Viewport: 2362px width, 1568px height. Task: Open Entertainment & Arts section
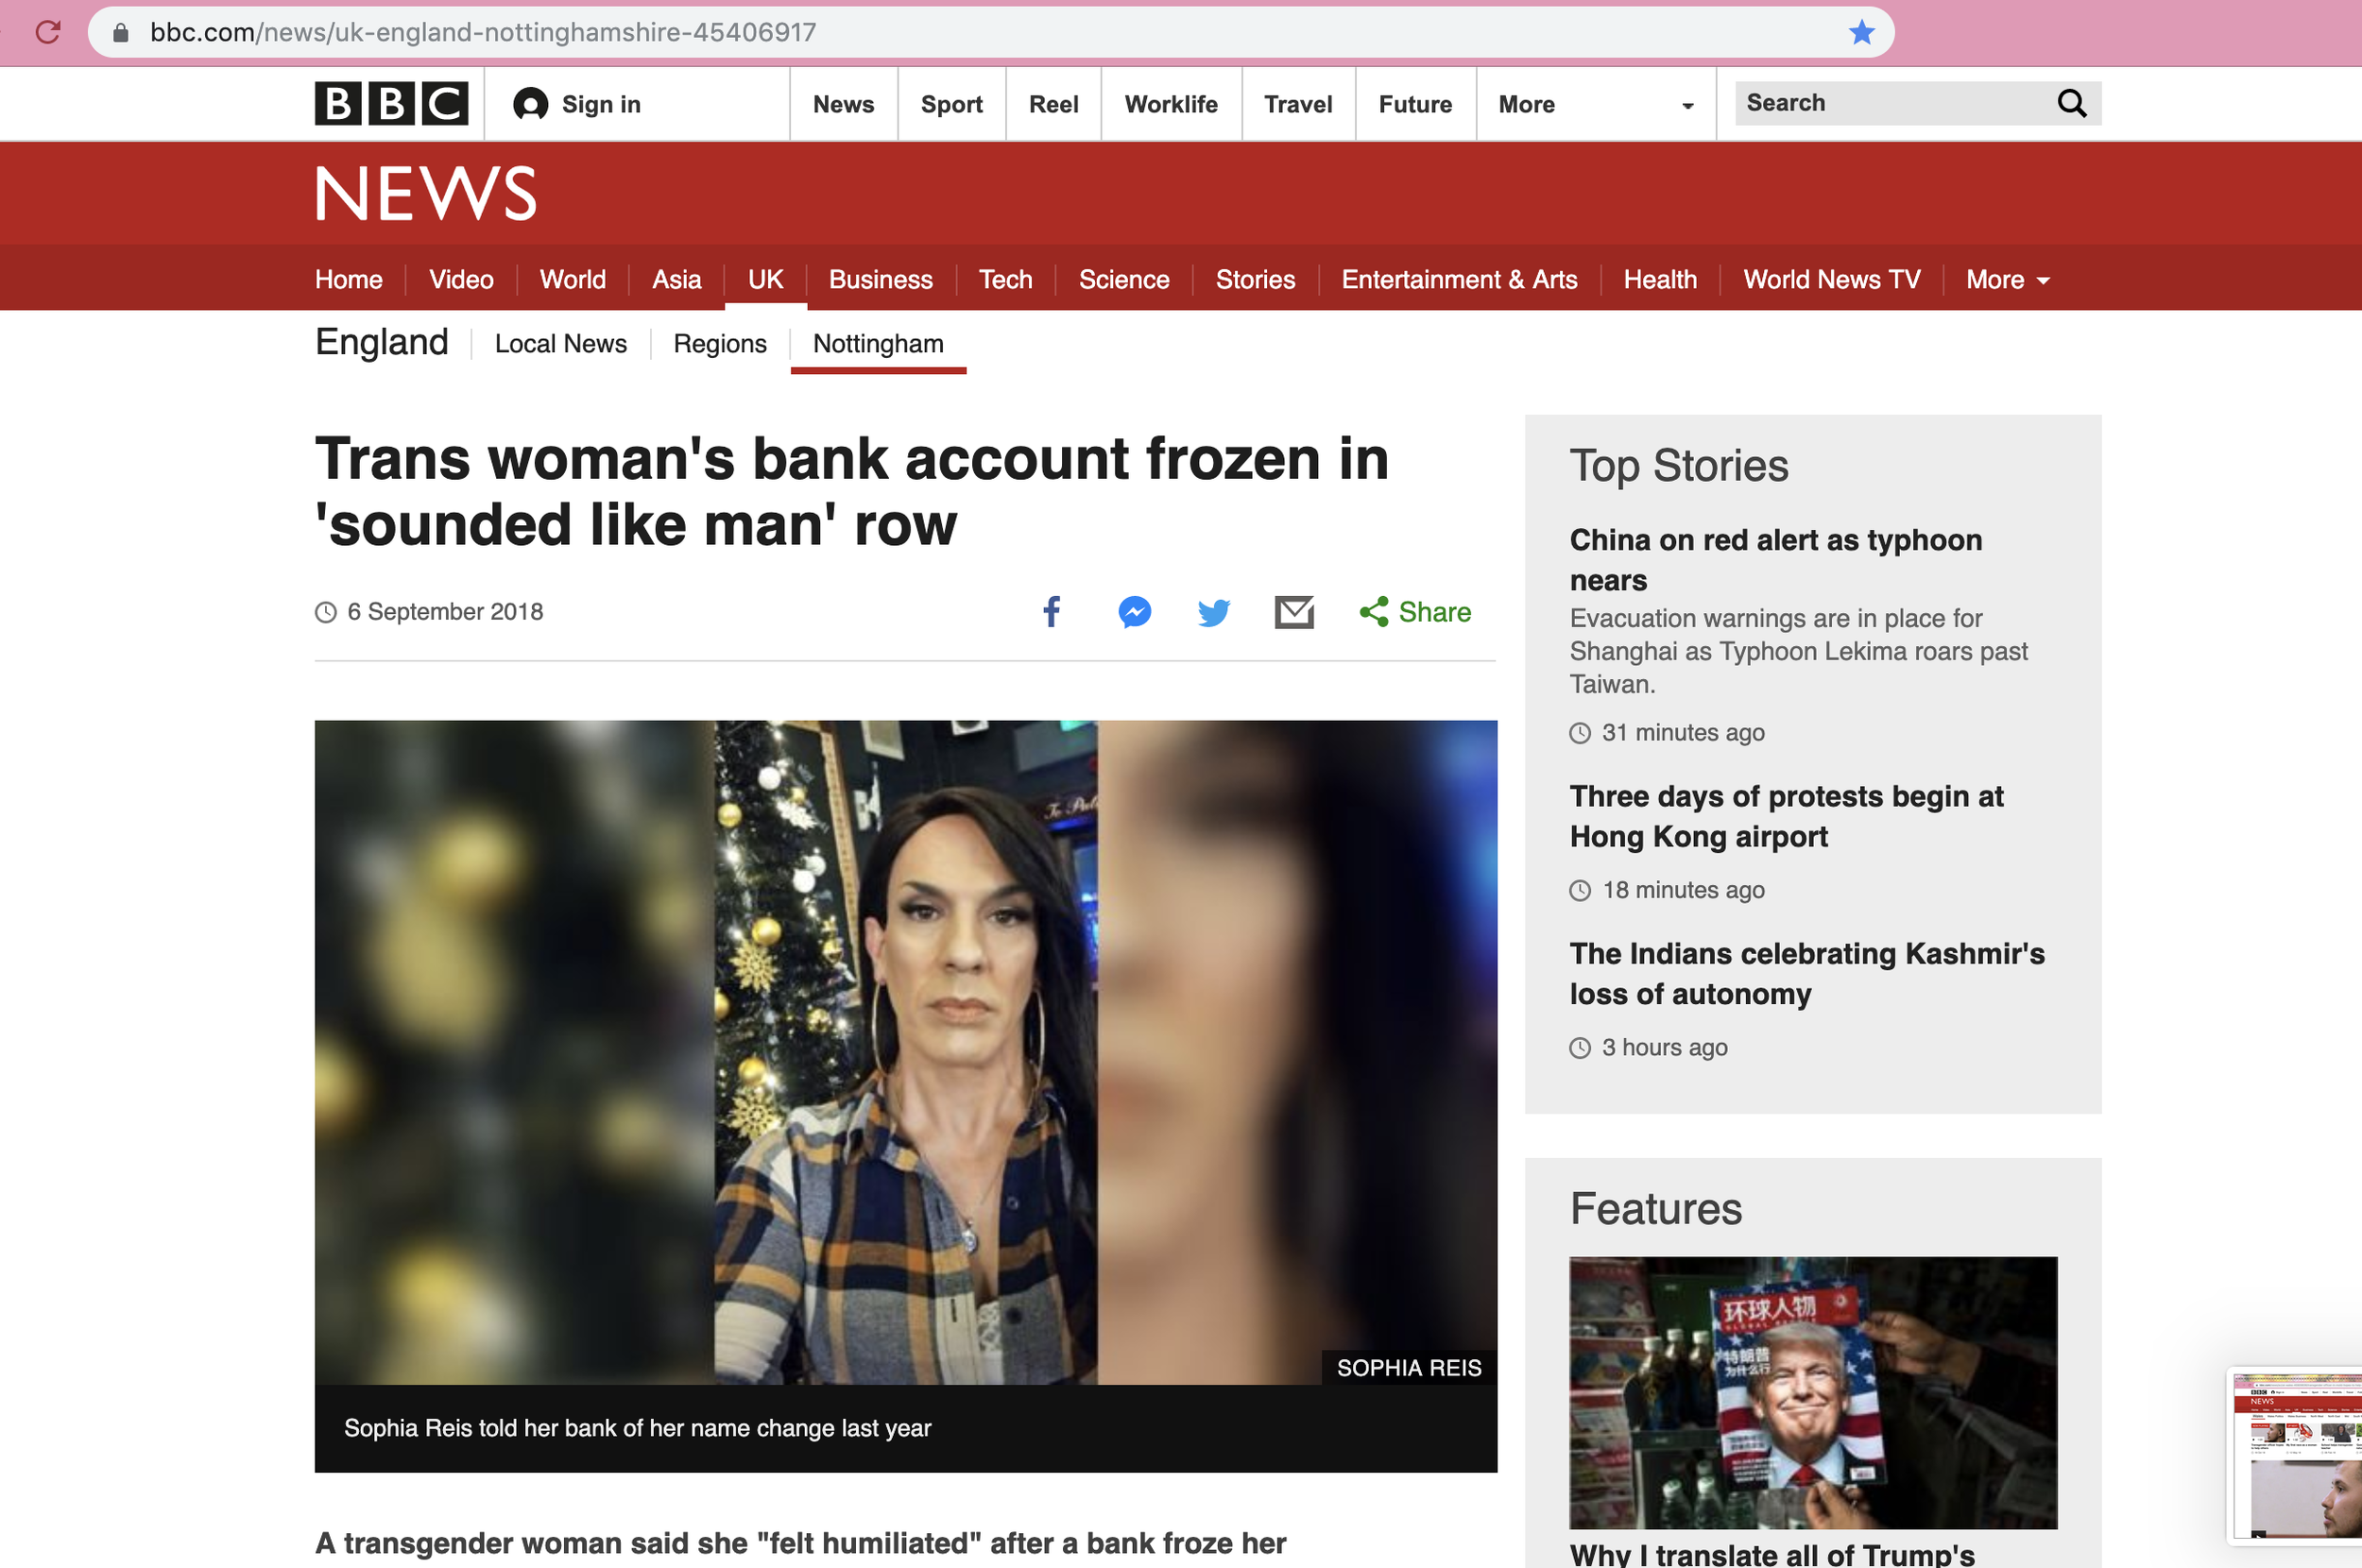click(x=1459, y=280)
